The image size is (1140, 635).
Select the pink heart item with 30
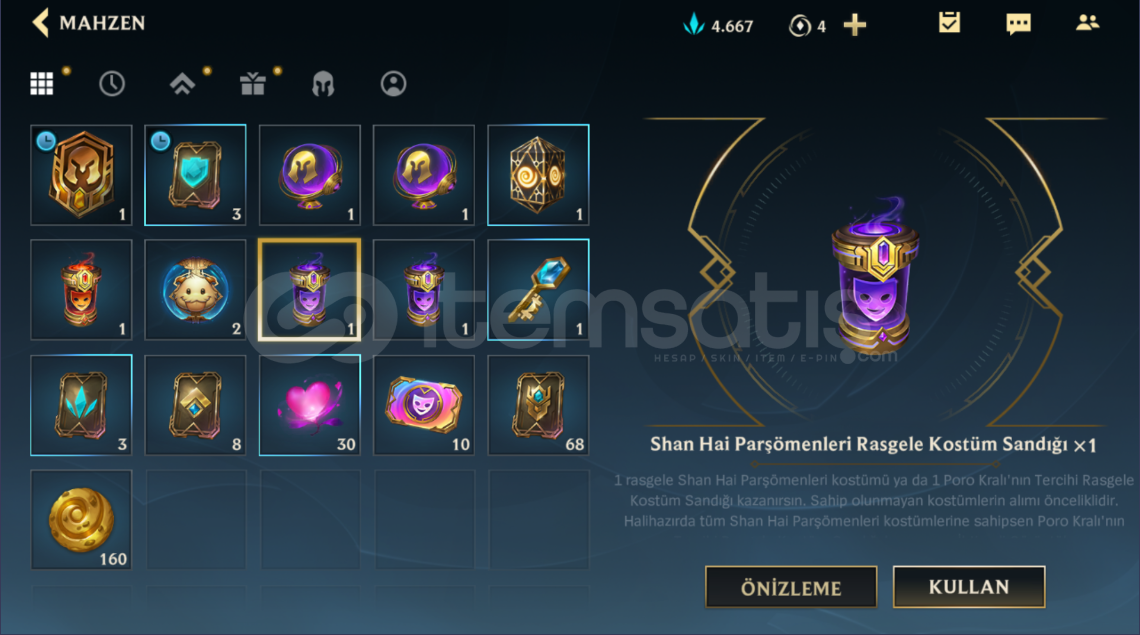tap(310, 405)
